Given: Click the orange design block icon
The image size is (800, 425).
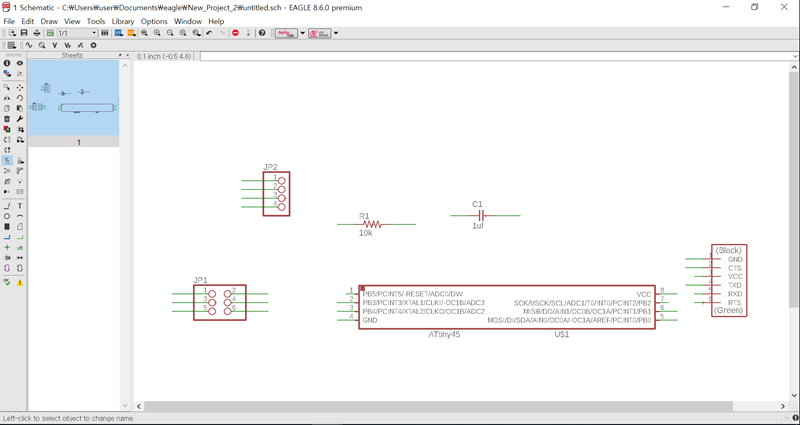Looking at the screenshot, I should [x=132, y=33].
